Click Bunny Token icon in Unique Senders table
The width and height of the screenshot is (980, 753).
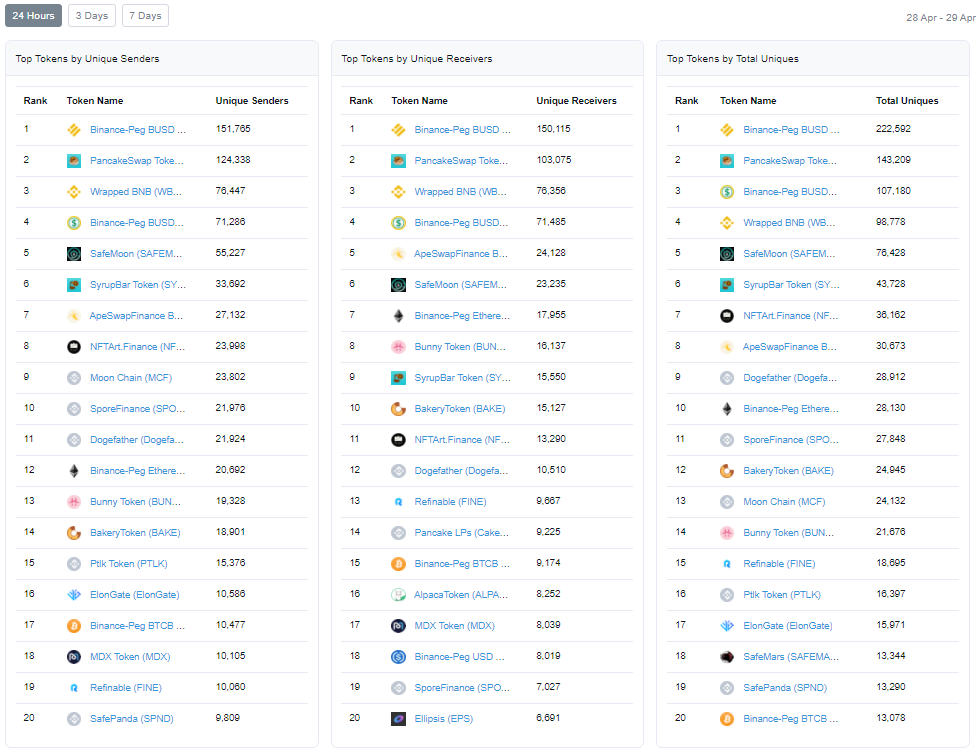click(x=74, y=502)
